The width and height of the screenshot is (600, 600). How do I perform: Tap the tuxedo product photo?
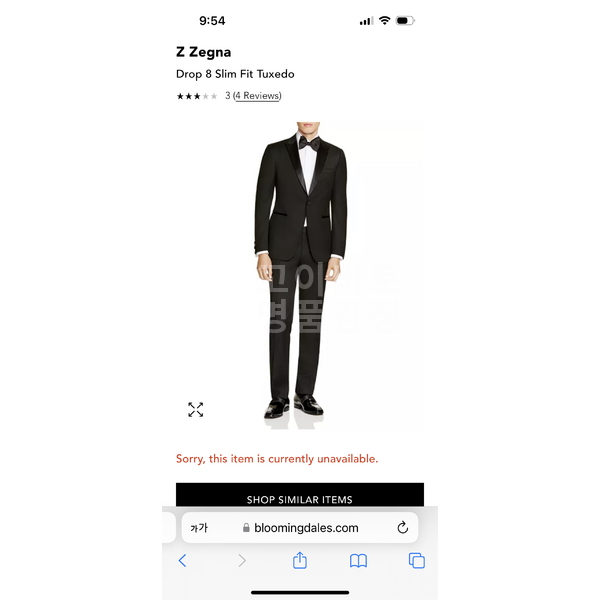click(x=300, y=276)
